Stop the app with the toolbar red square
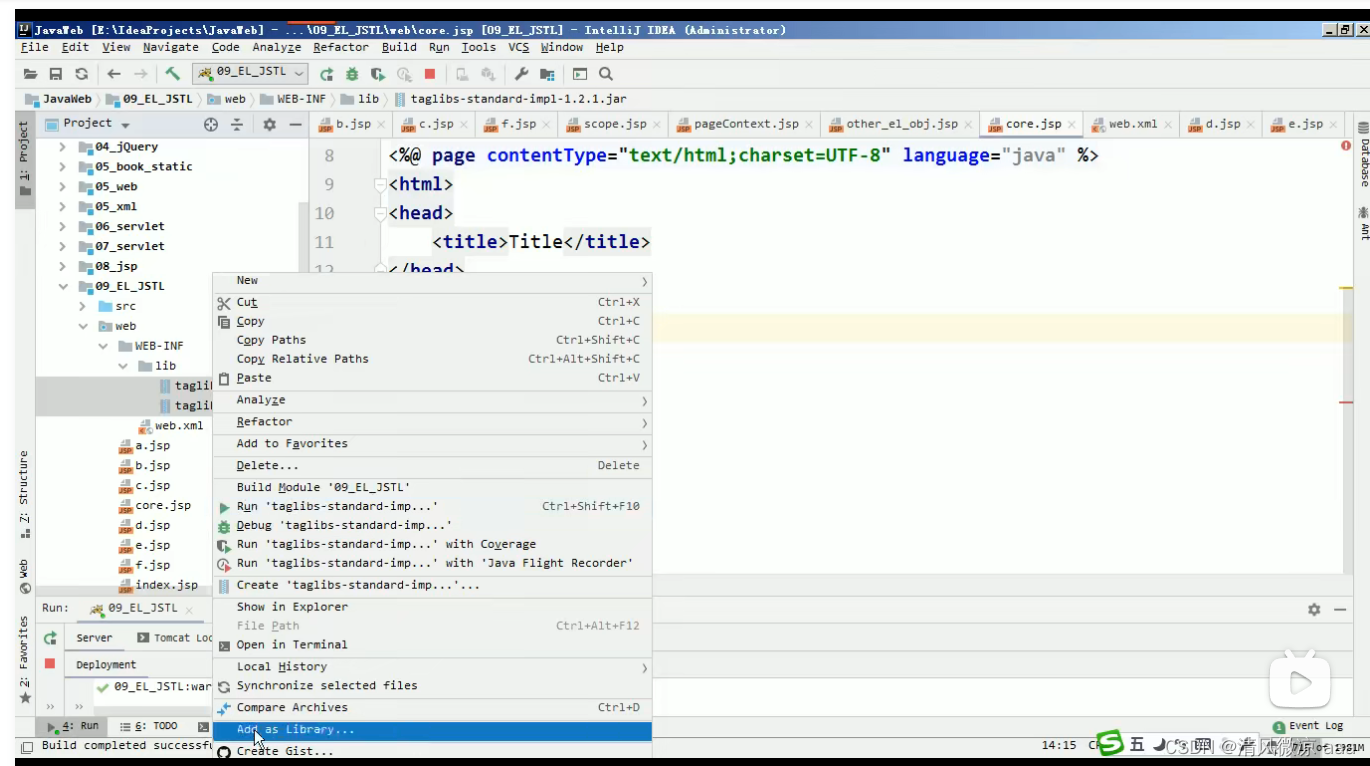This screenshot has width=1370, height=766. (x=430, y=74)
